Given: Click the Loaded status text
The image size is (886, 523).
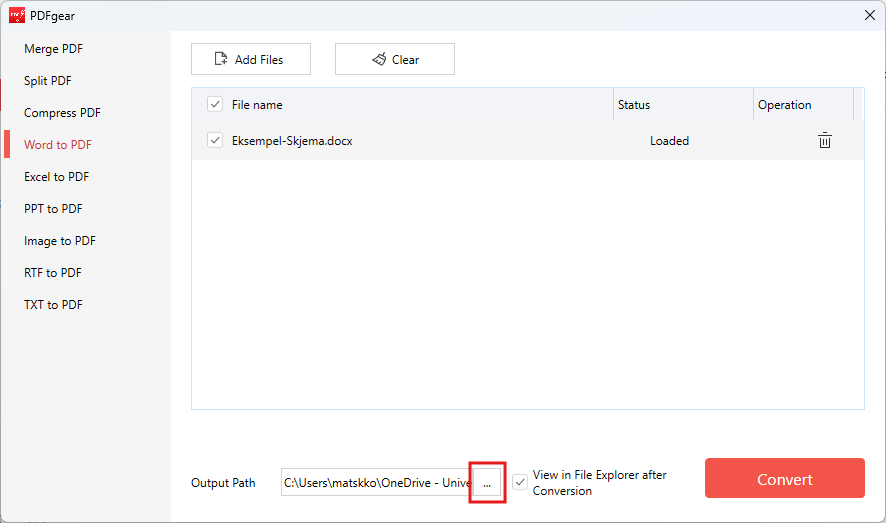Looking at the screenshot, I should pyautogui.click(x=669, y=141).
